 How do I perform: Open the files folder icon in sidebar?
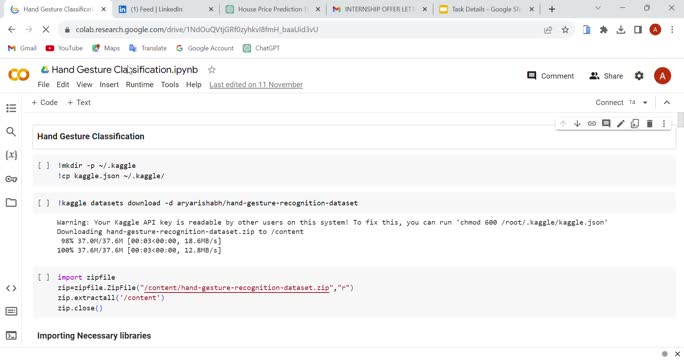(x=11, y=202)
